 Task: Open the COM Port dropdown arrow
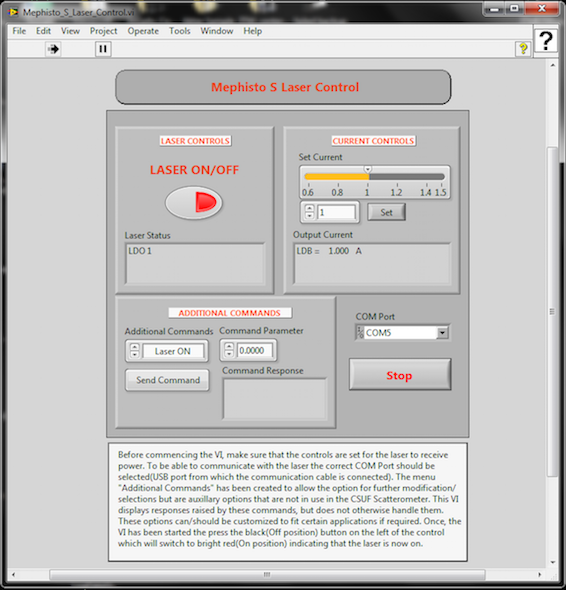(442, 333)
